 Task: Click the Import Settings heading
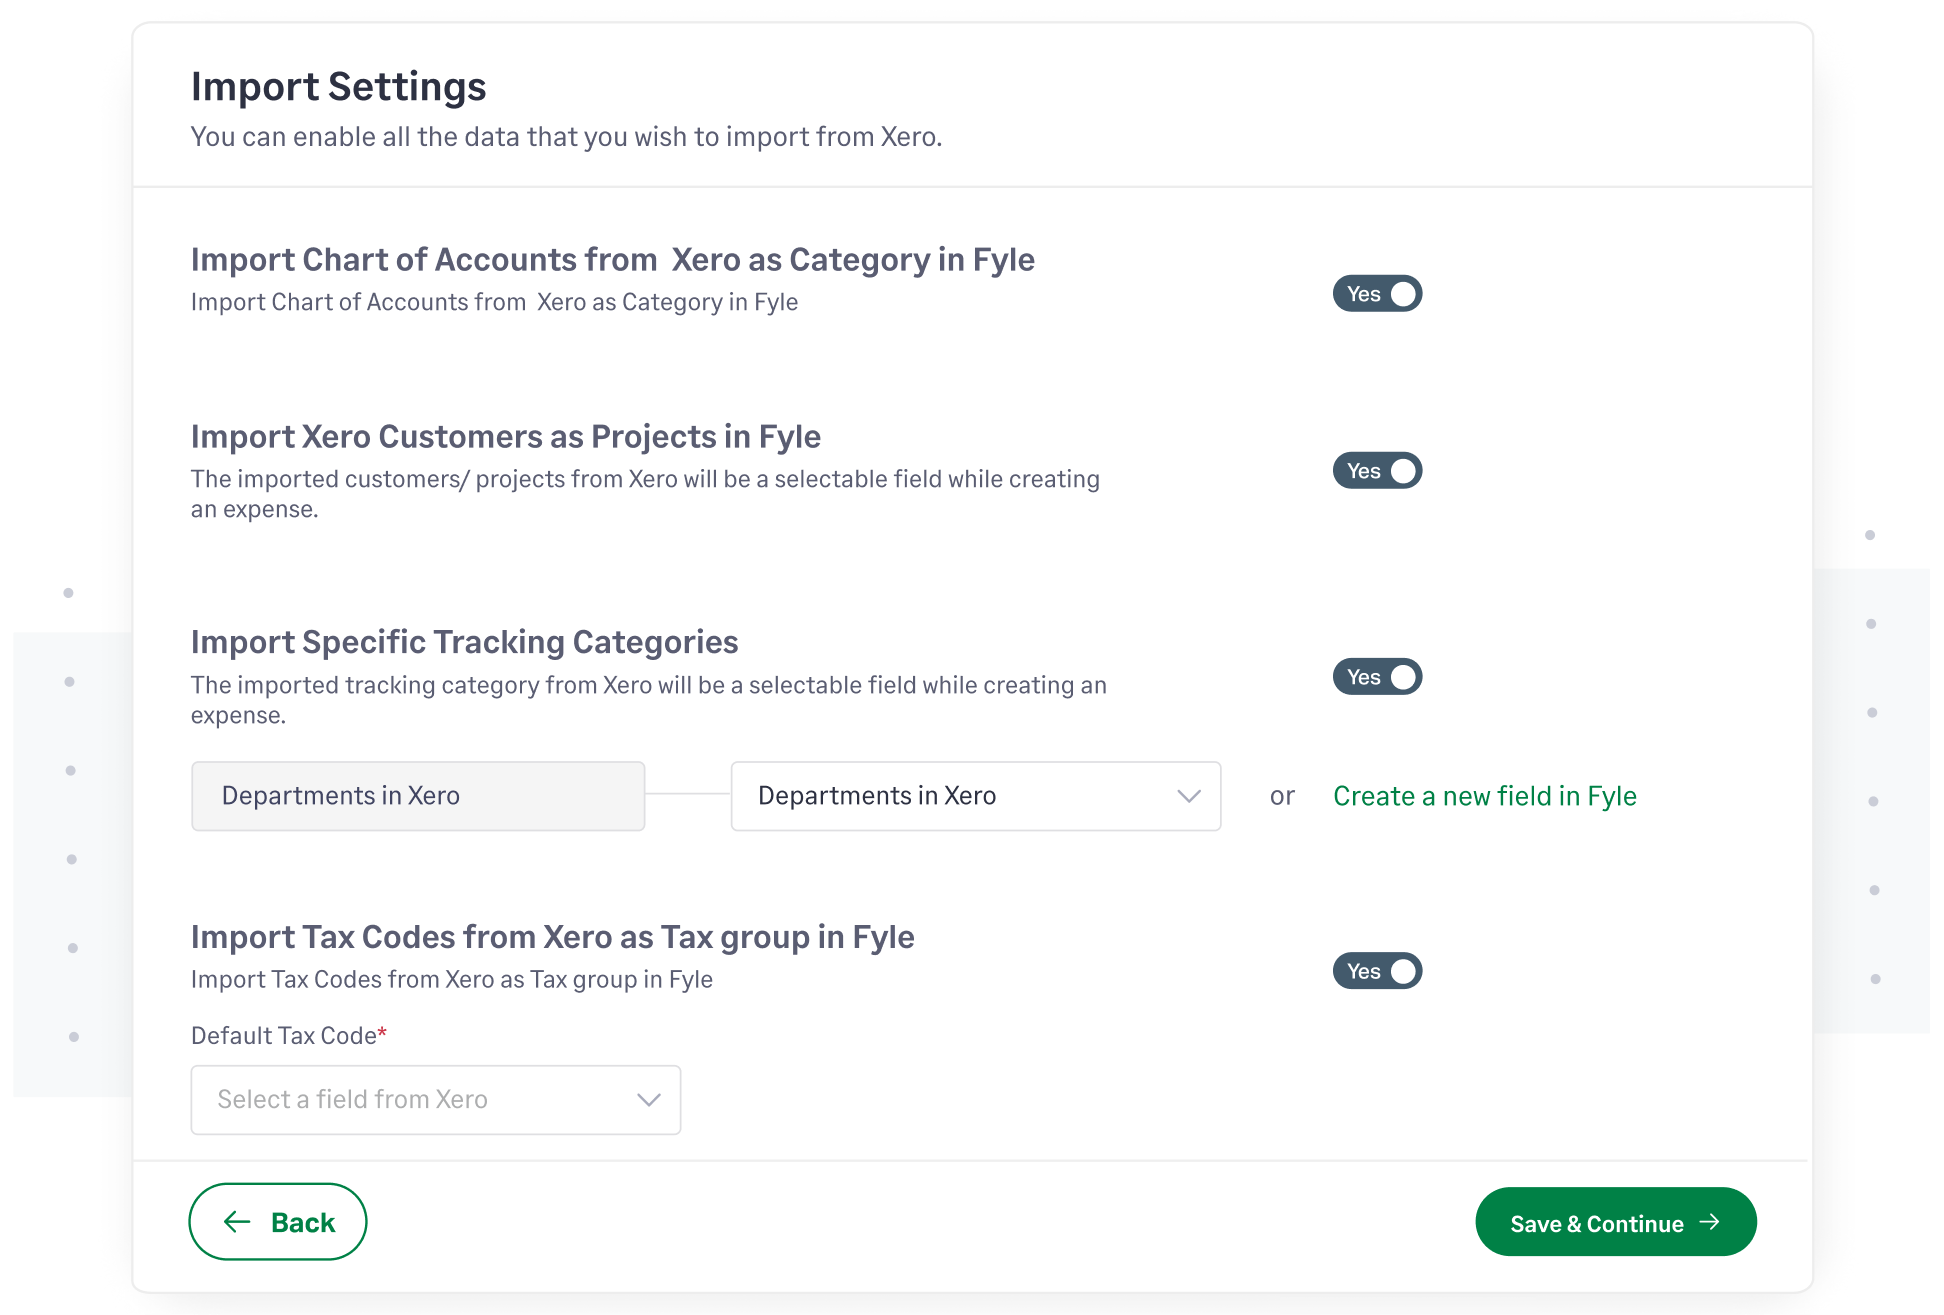tap(338, 87)
